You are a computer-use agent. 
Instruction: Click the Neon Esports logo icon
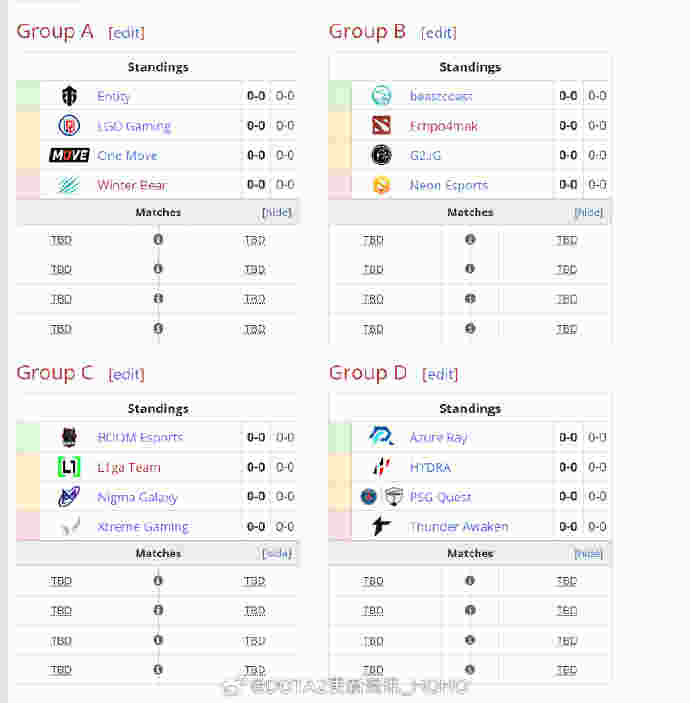381,185
